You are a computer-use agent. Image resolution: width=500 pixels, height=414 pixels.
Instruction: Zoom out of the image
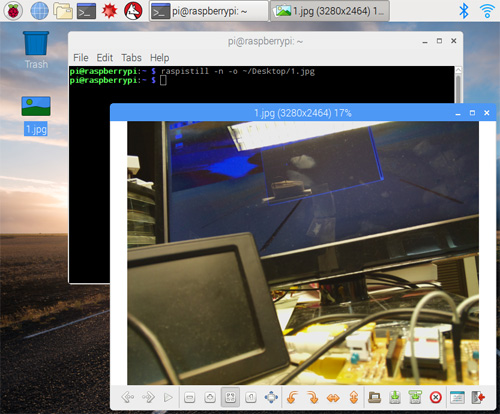(189, 397)
